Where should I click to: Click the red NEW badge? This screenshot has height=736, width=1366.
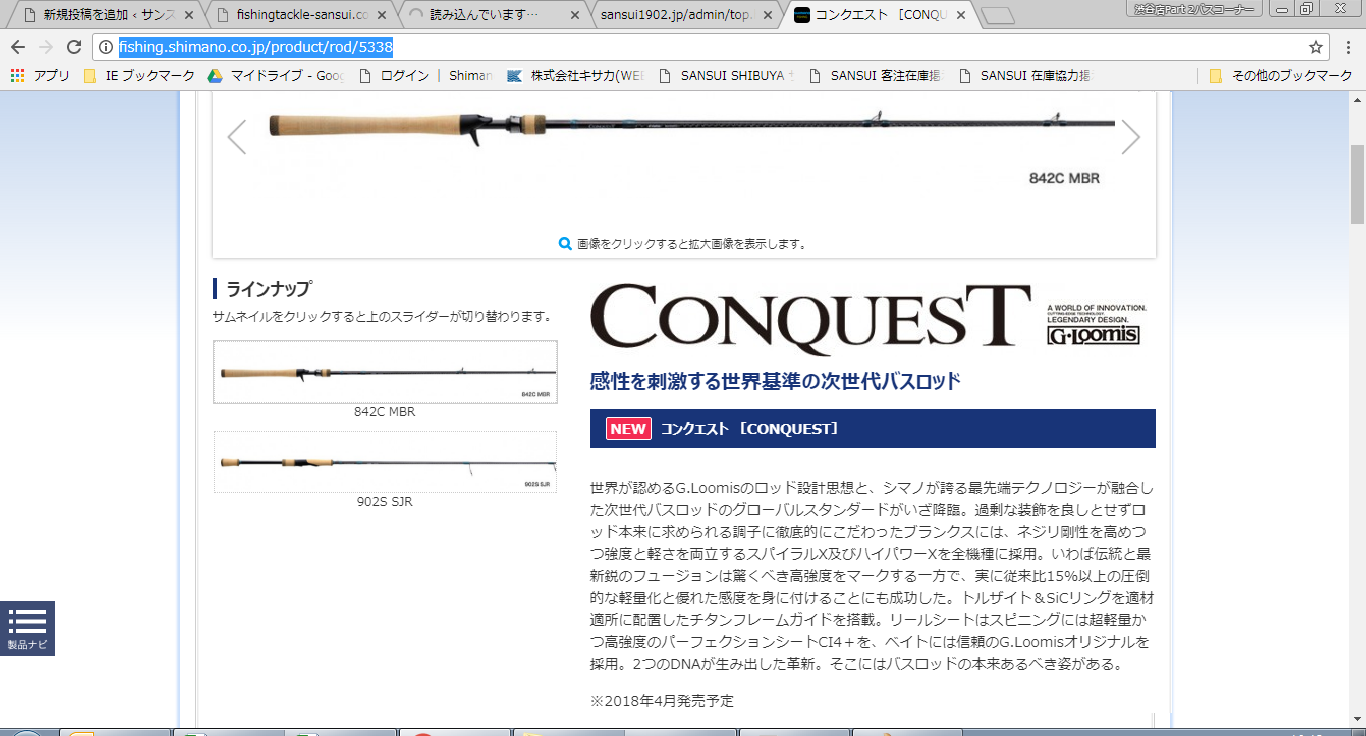pyautogui.click(x=628, y=429)
